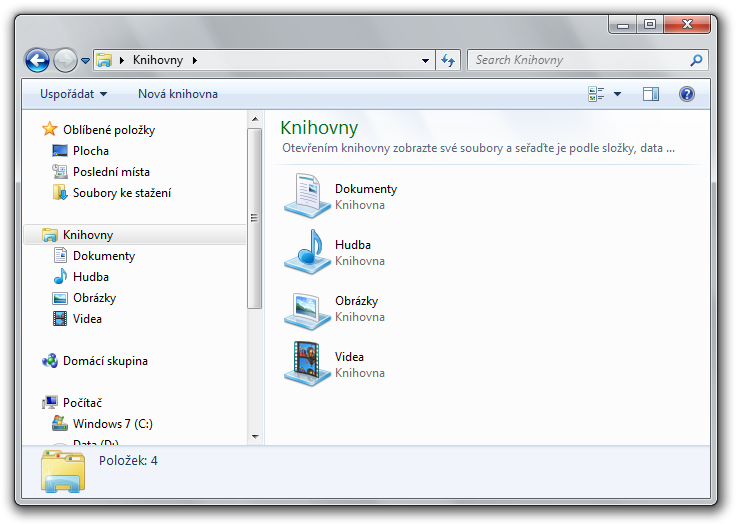Select Videa library film icon

(307, 363)
